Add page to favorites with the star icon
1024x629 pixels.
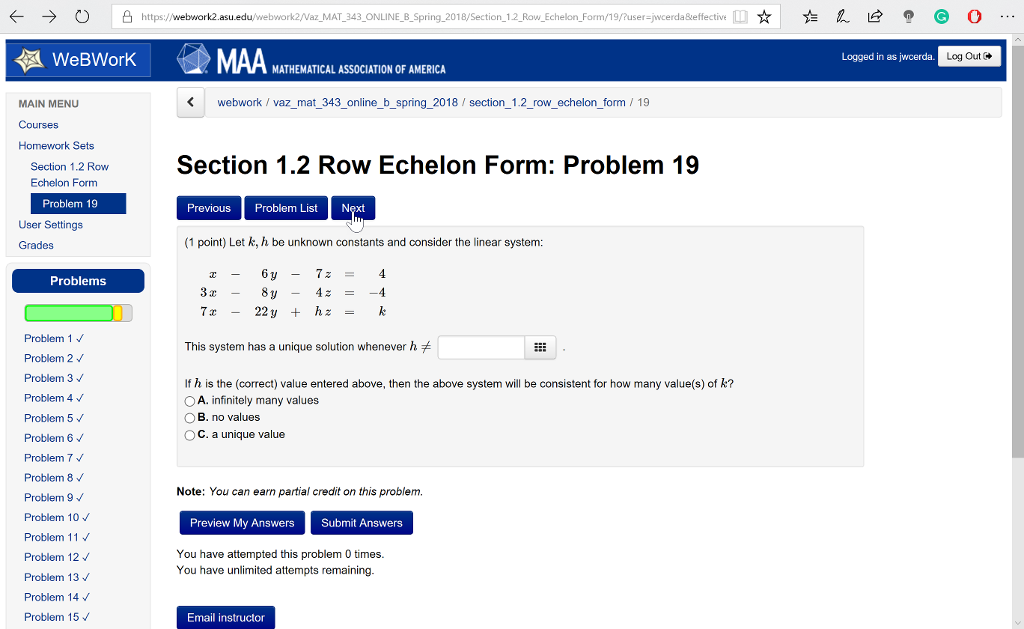pos(763,15)
